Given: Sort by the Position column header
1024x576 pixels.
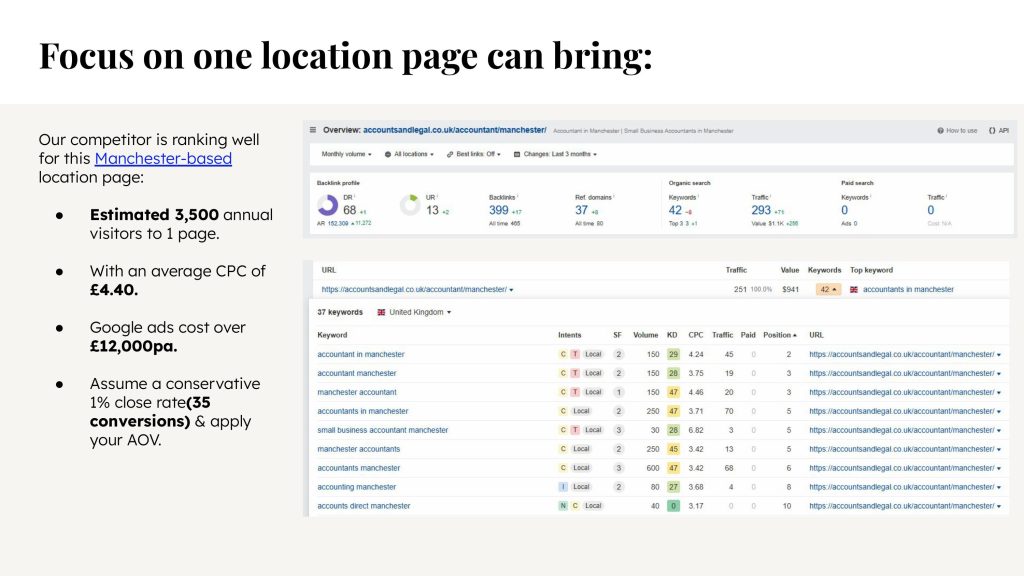Looking at the screenshot, I should coord(780,335).
